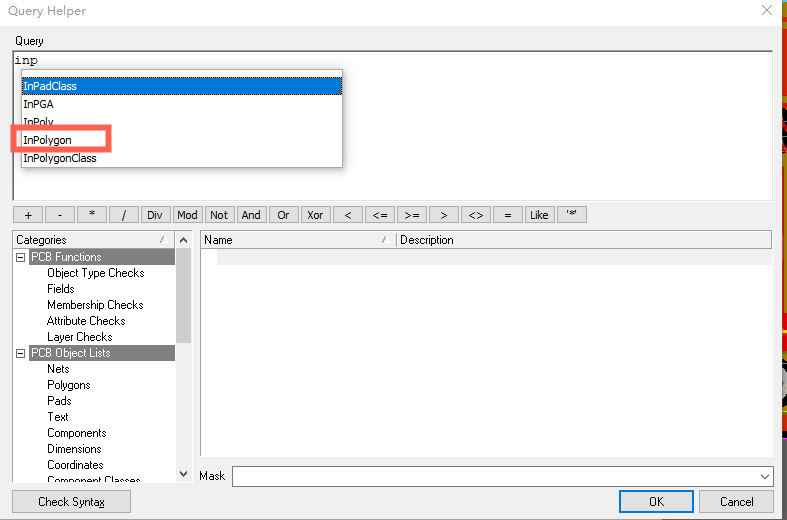
Task: Open the Mask dropdown list
Action: (765, 477)
